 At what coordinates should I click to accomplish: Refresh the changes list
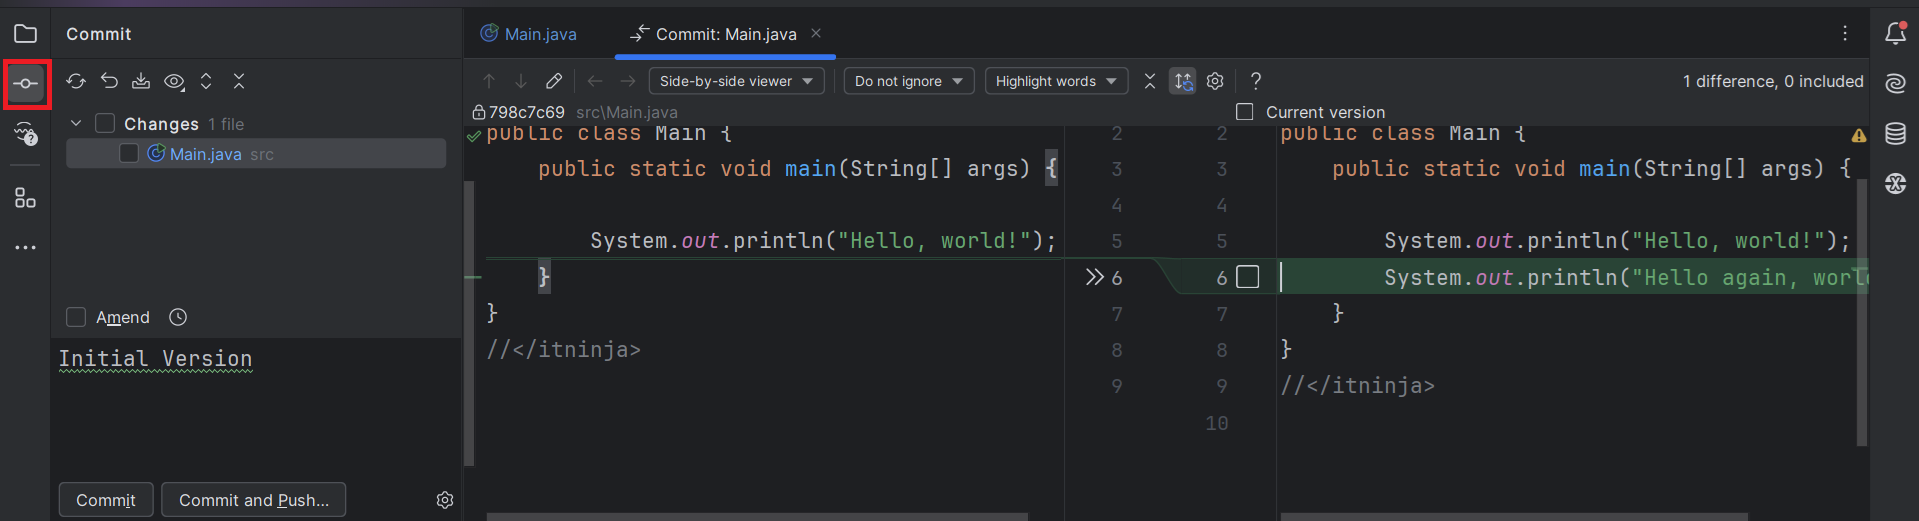[76, 81]
